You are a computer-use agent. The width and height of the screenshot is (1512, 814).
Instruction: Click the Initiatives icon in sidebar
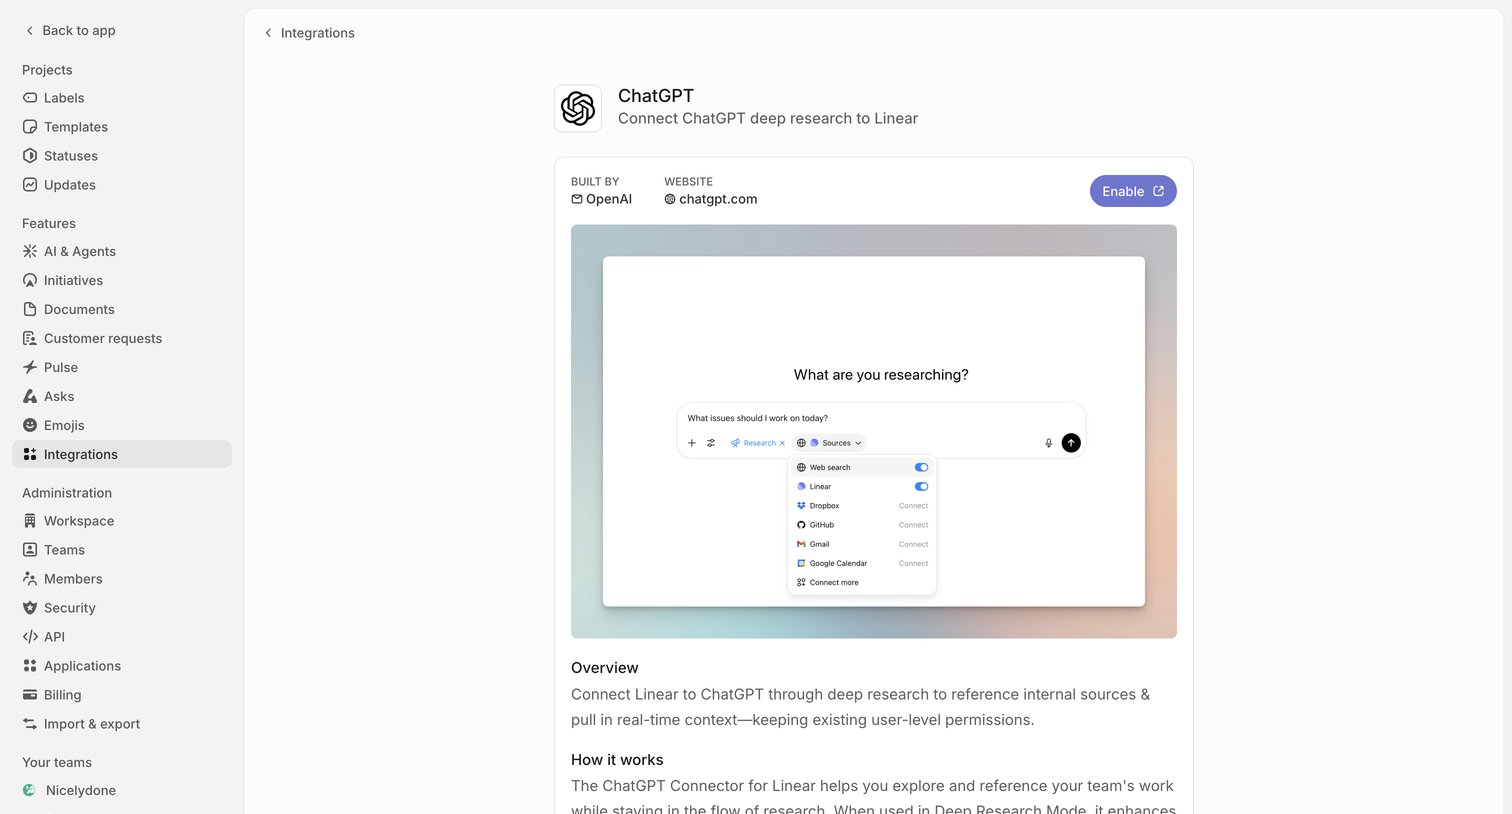click(30, 281)
